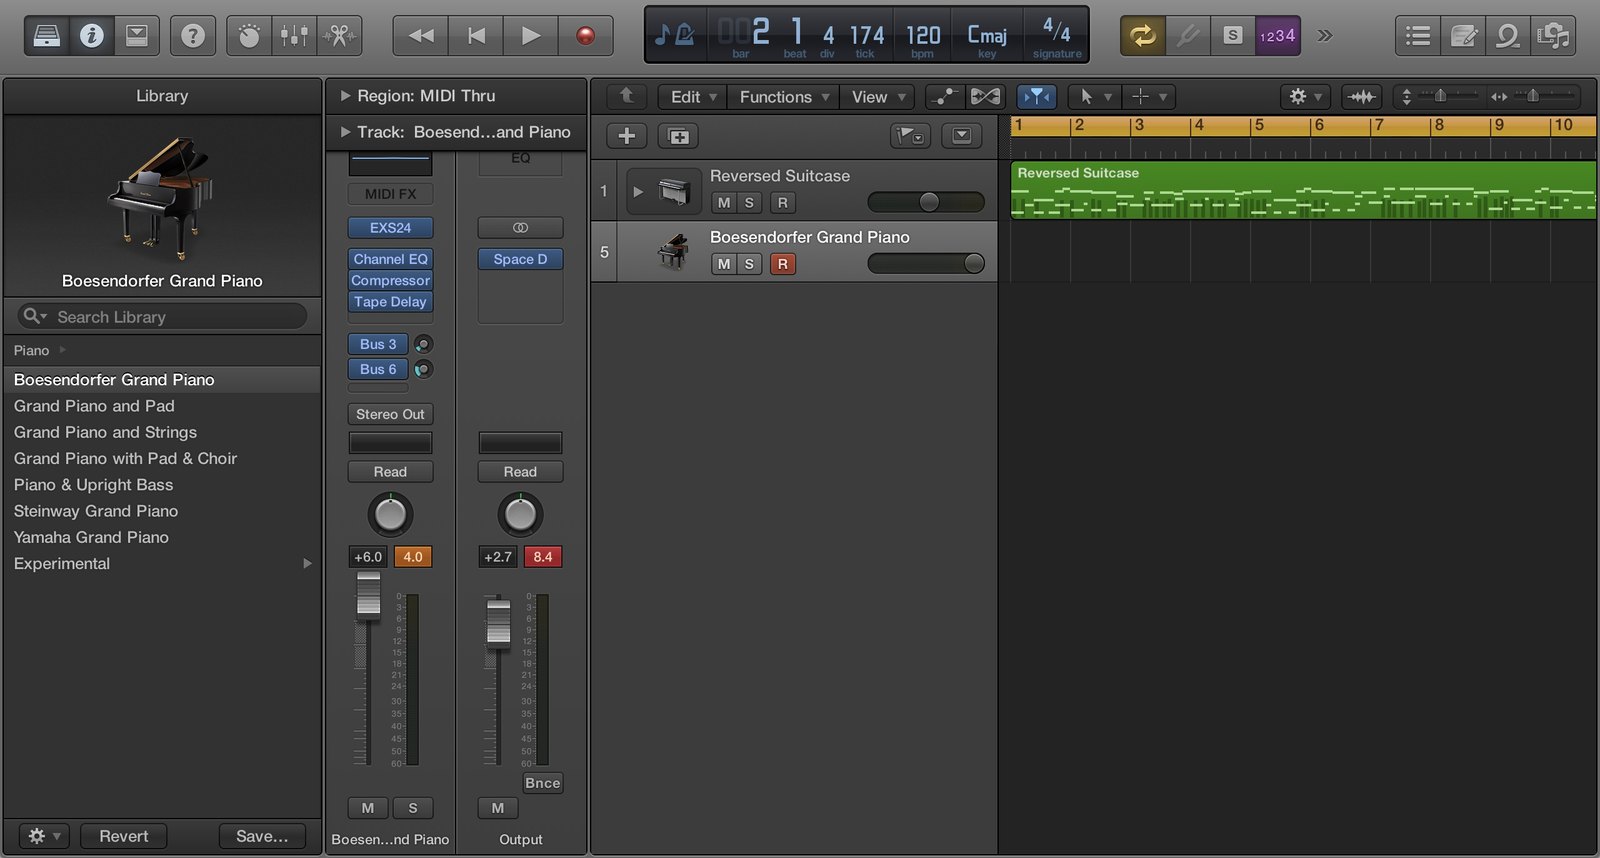Open the Mixer sliders icon

tap(294, 36)
